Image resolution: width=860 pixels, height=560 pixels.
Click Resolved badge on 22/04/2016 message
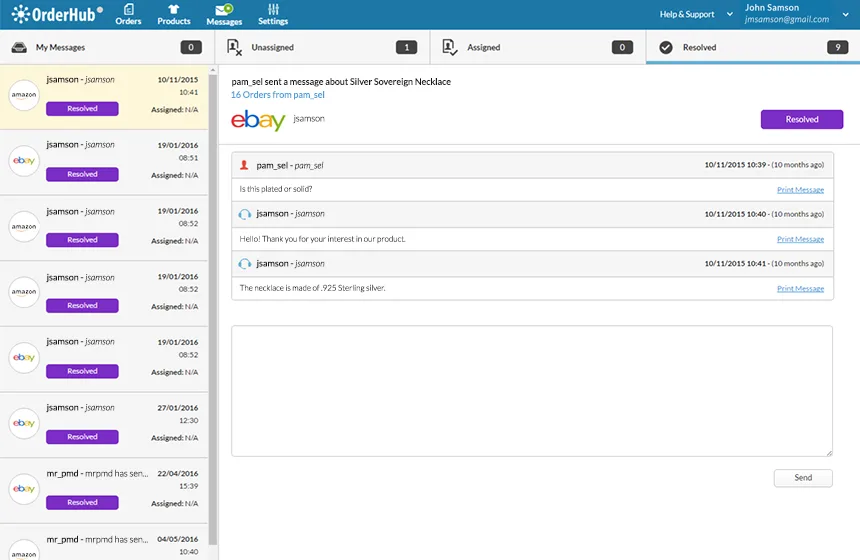coord(82,502)
